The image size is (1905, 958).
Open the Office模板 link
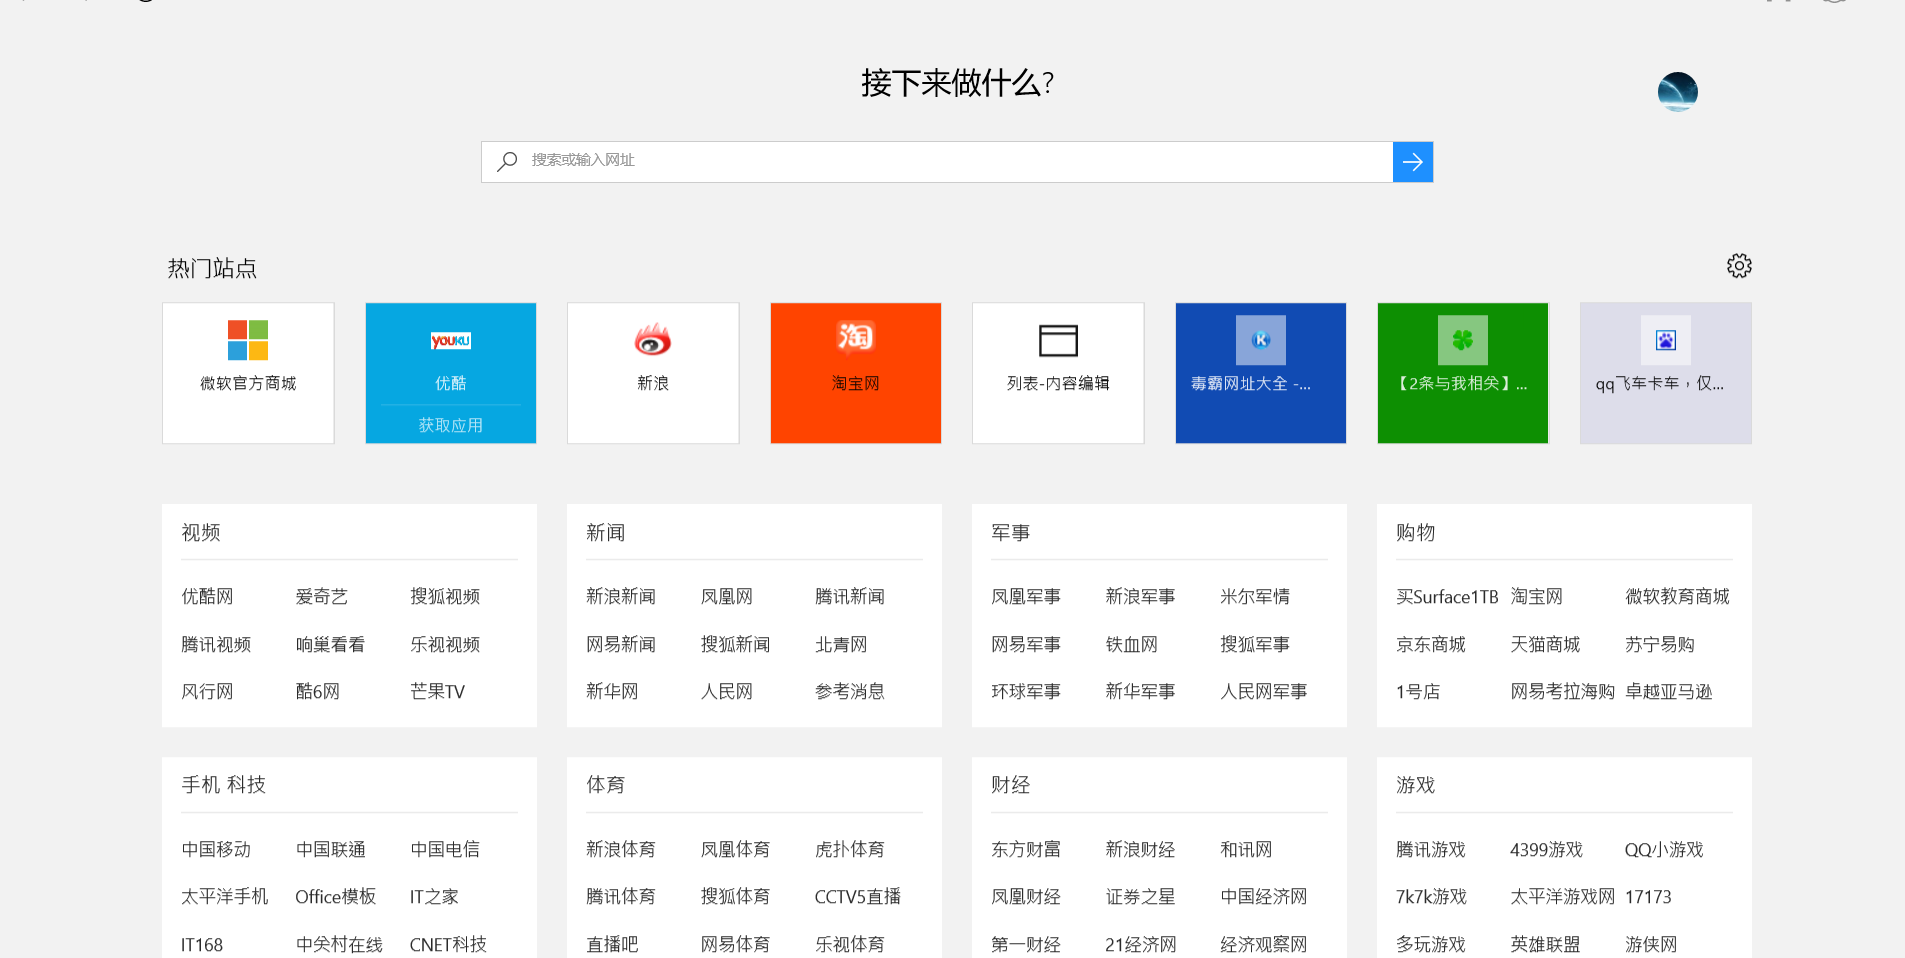point(336,897)
